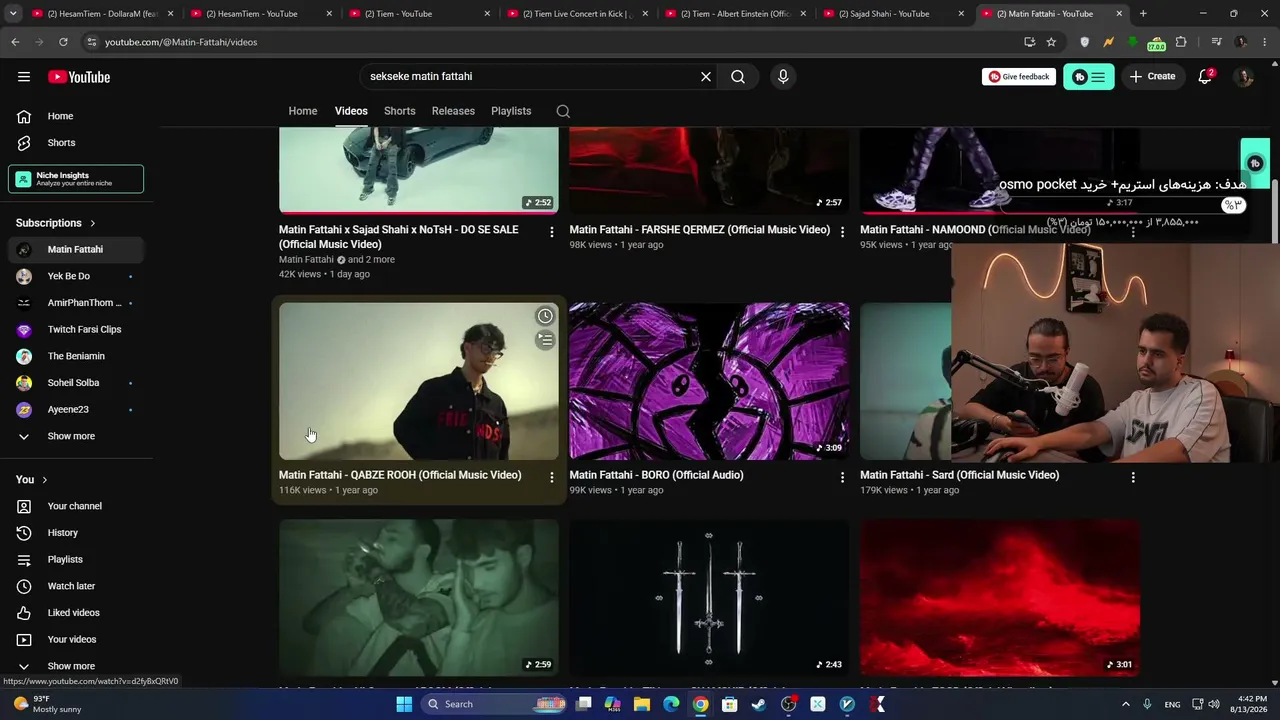Image resolution: width=1280 pixels, height=720 pixels.
Task: Add QABZE ROOH to Watch later
Action: [x=545, y=316]
